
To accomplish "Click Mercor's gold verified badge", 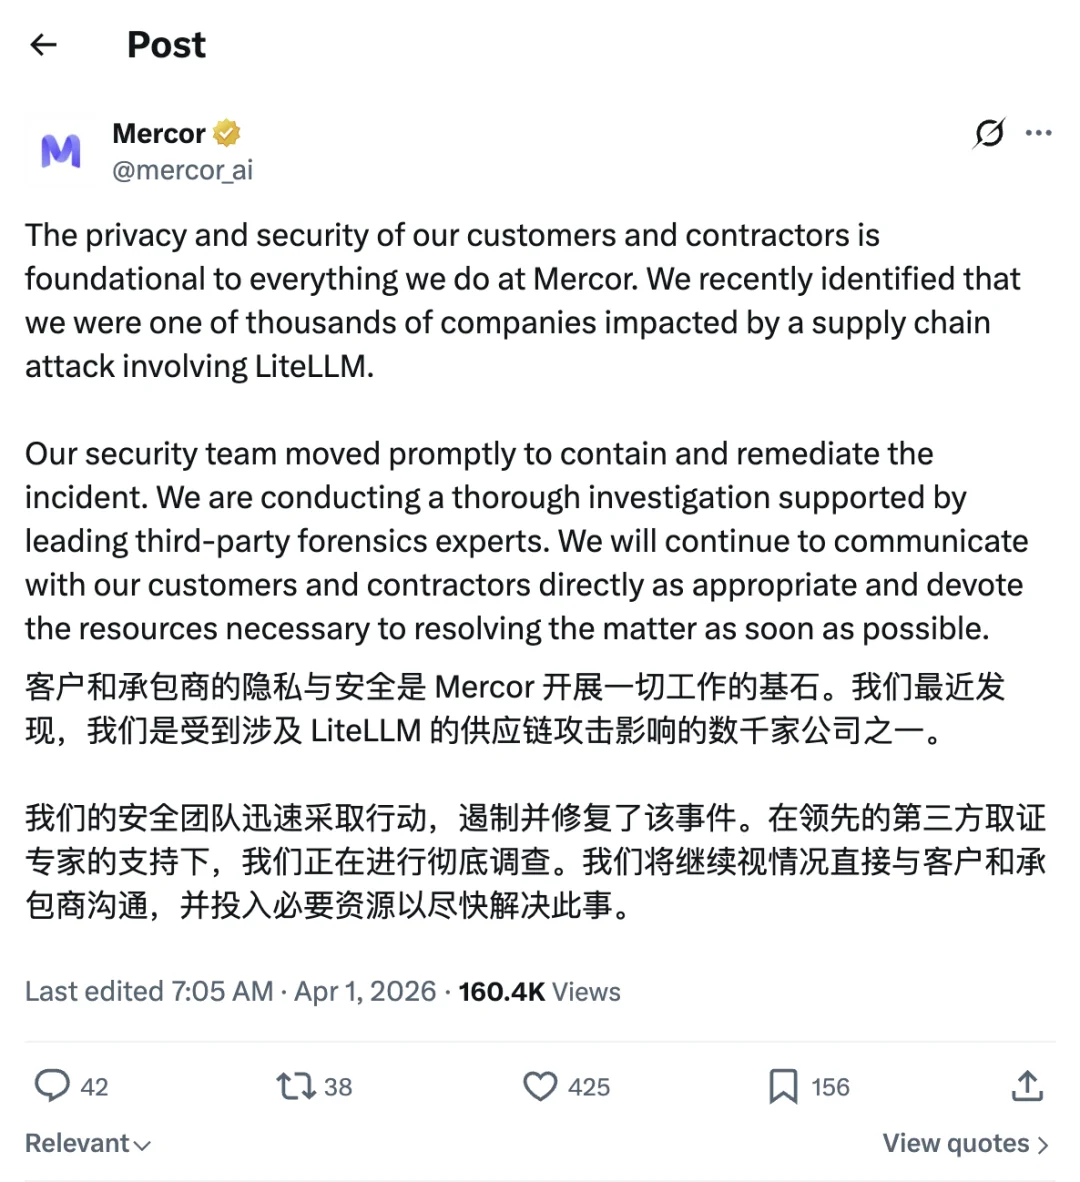I will (226, 132).
